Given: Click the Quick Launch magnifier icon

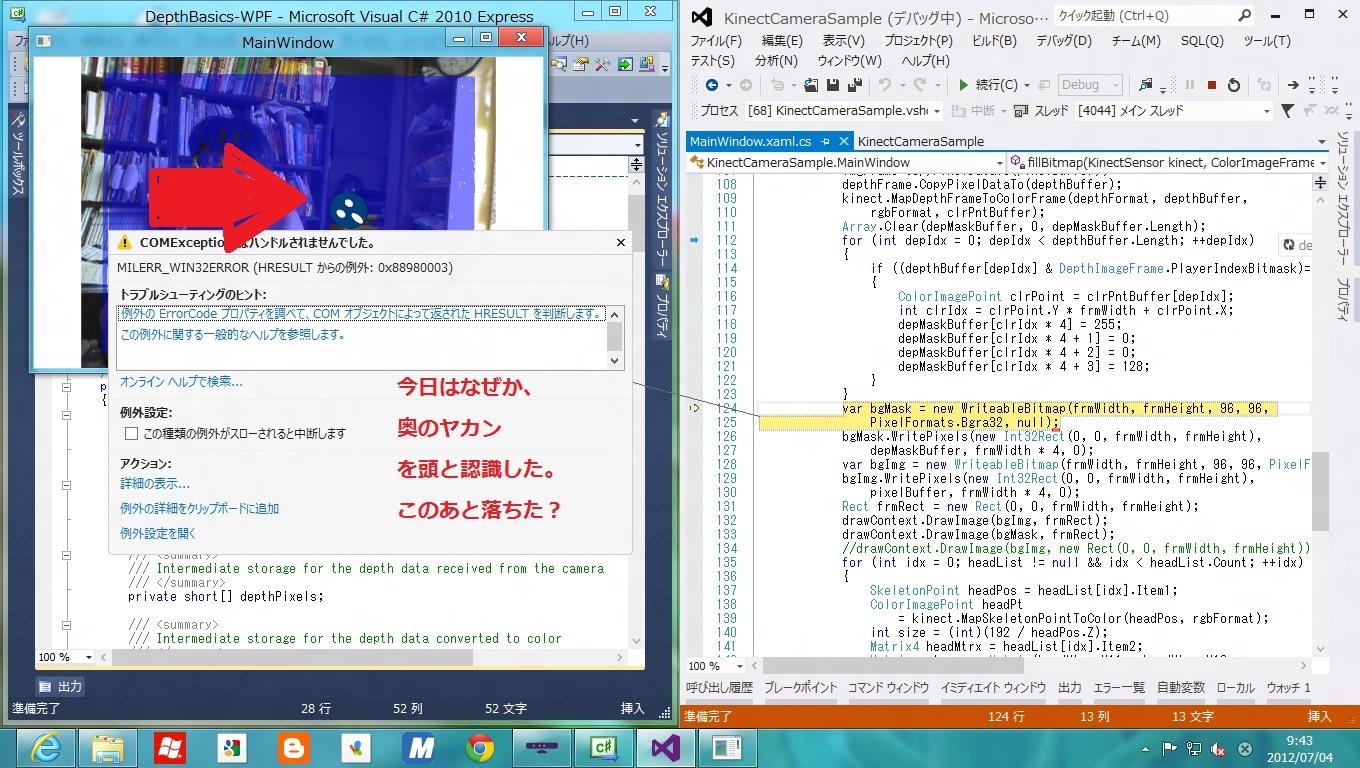Looking at the screenshot, I should [1245, 16].
